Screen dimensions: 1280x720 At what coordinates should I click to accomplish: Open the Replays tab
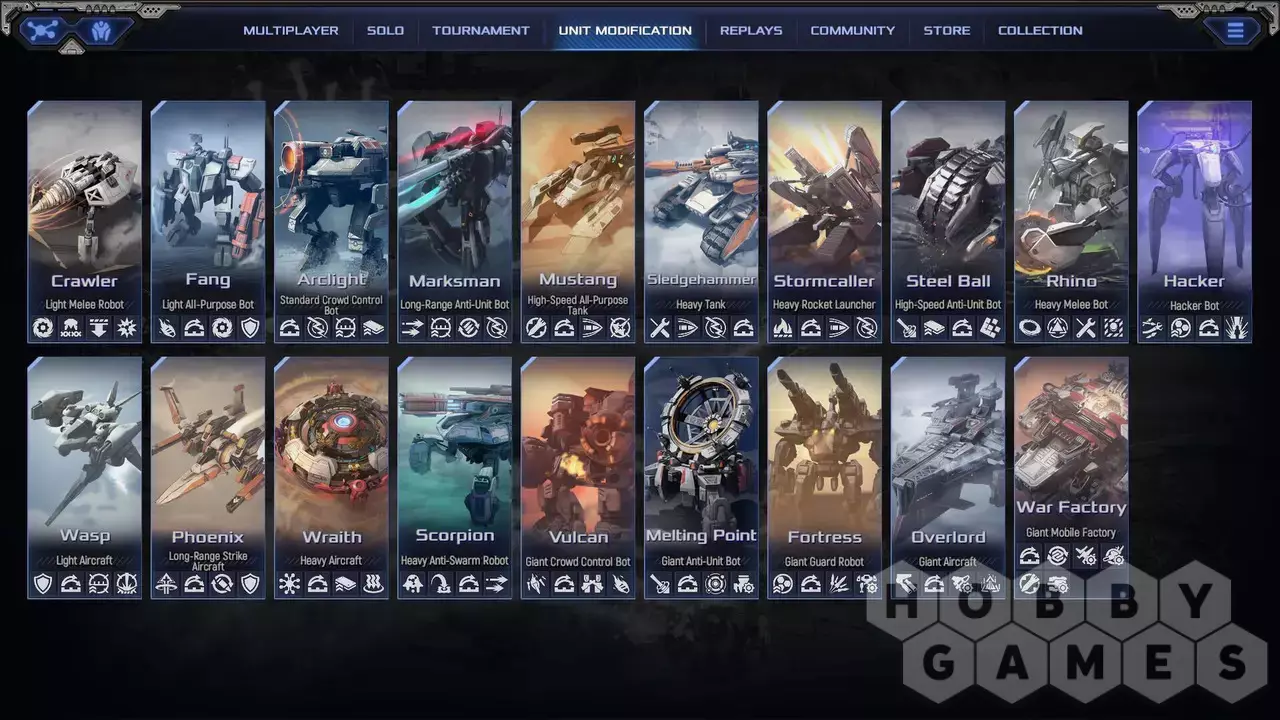[x=751, y=31]
